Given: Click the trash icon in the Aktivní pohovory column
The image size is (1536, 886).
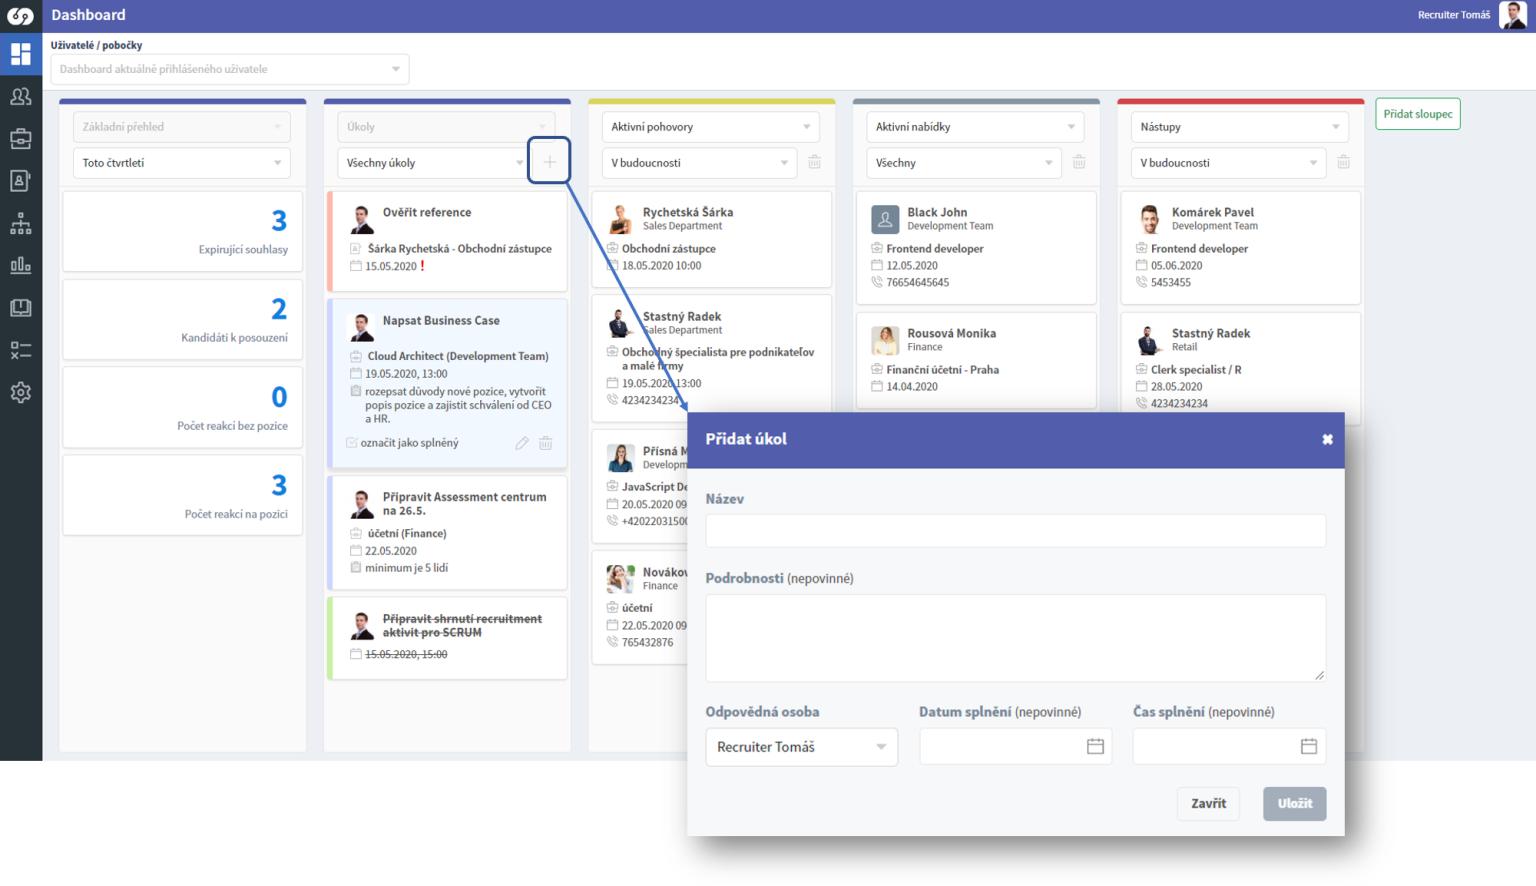Looking at the screenshot, I should coord(814,162).
